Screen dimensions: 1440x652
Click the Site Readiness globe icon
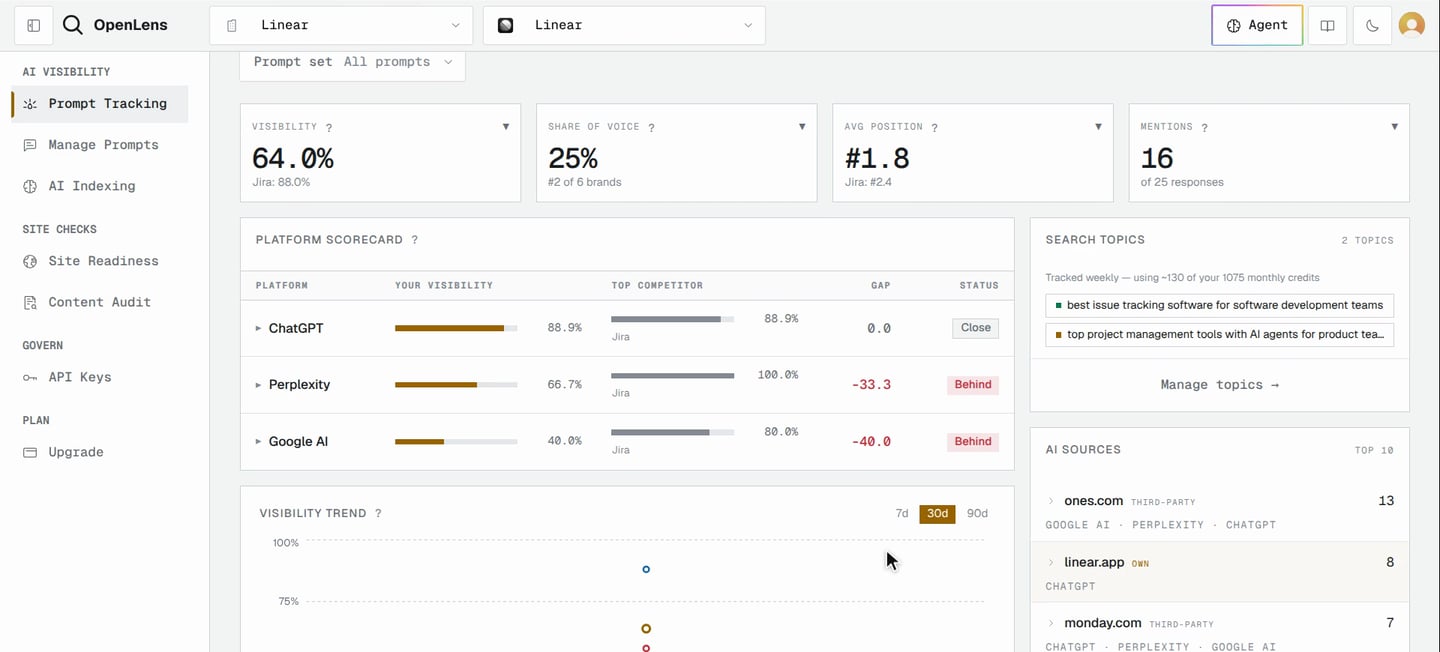pos(30,261)
